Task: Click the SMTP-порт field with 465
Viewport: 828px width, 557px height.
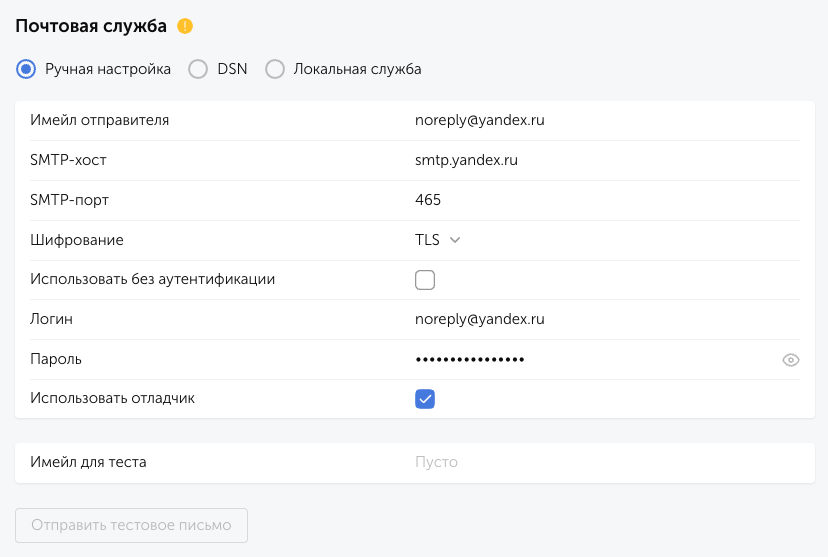Action: coord(607,200)
